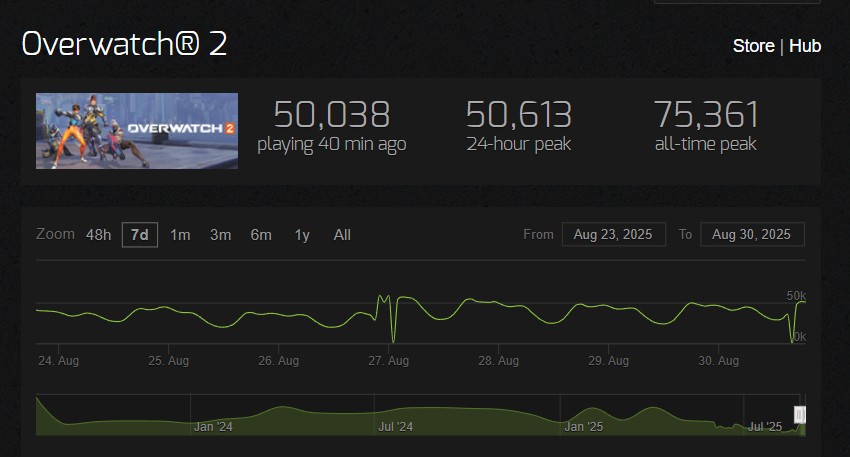Open the Store link
The width and height of the screenshot is (850, 457).
point(754,46)
